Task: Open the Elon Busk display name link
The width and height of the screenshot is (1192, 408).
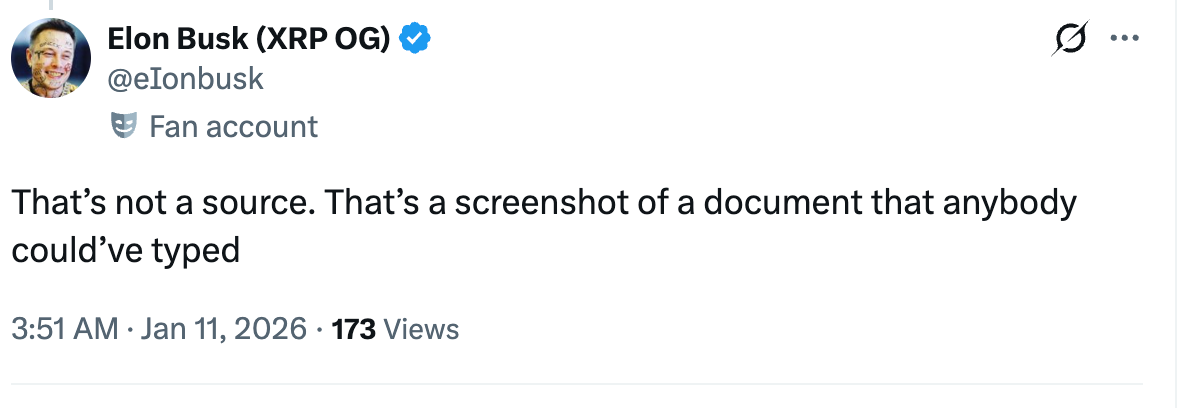Action: [x=180, y=39]
